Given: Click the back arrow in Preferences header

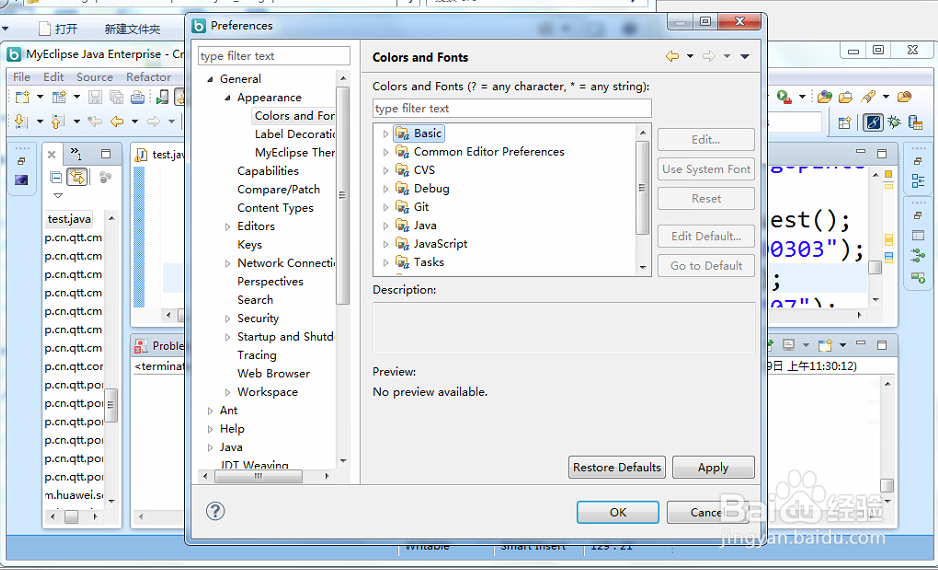Looking at the screenshot, I should pos(672,56).
